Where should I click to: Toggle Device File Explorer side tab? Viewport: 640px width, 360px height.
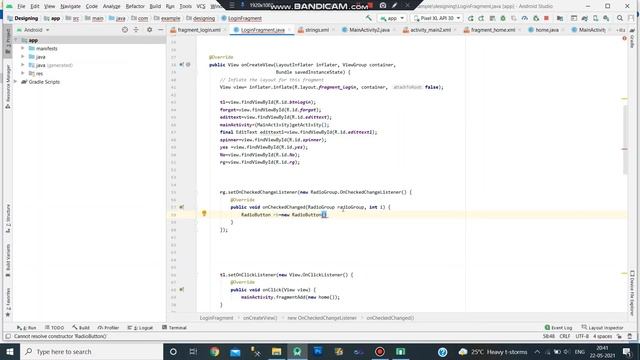coord(632,293)
